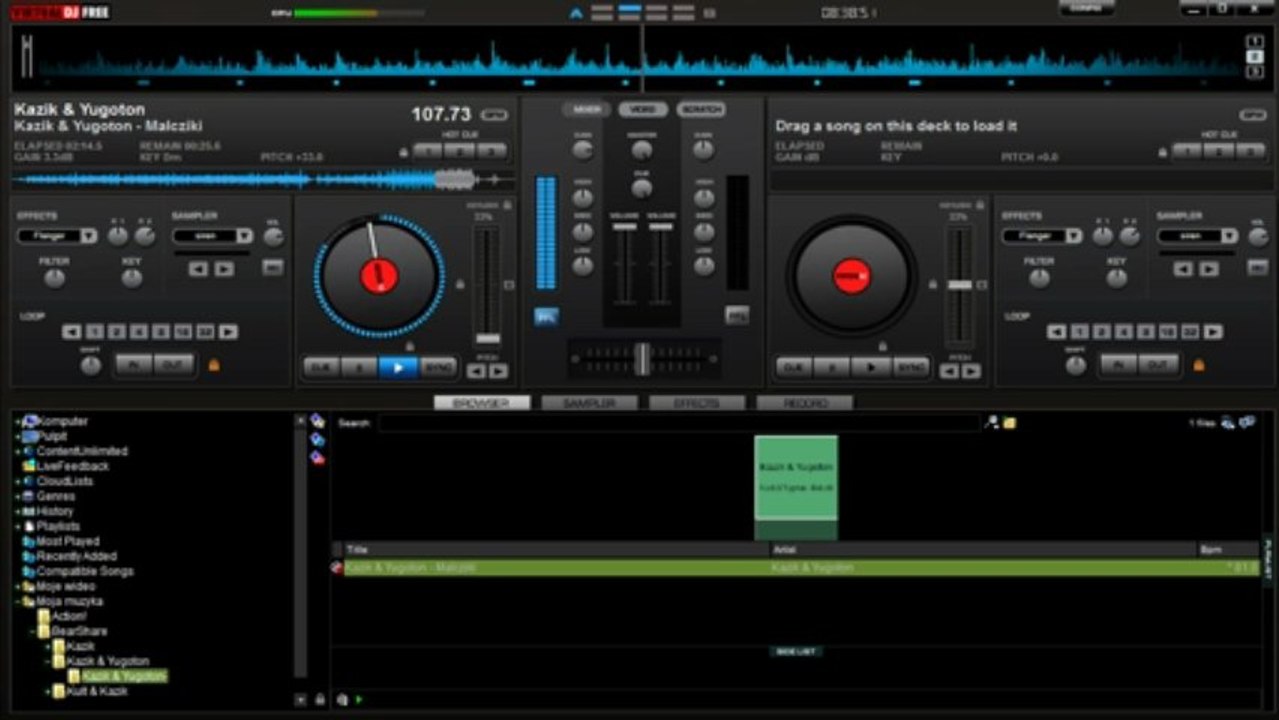This screenshot has height=720, width=1279.
Task: Click REC button on left deck sampler
Action: (273, 267)
